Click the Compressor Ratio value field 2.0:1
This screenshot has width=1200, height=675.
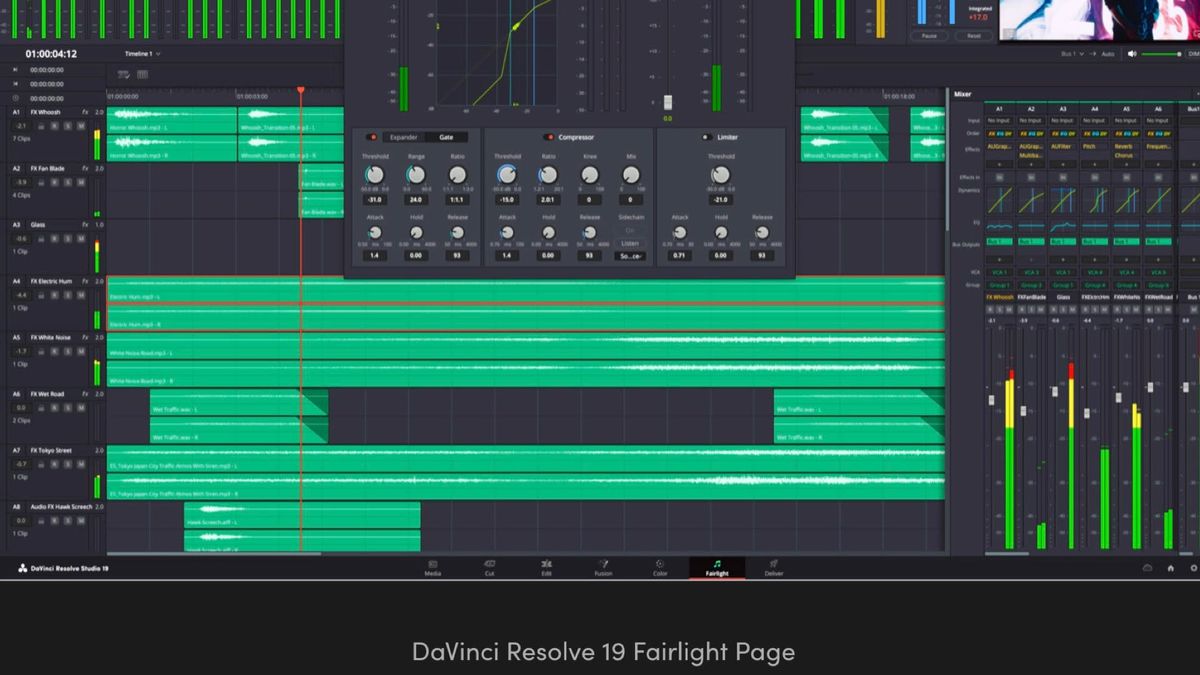(x=548, y=200)
